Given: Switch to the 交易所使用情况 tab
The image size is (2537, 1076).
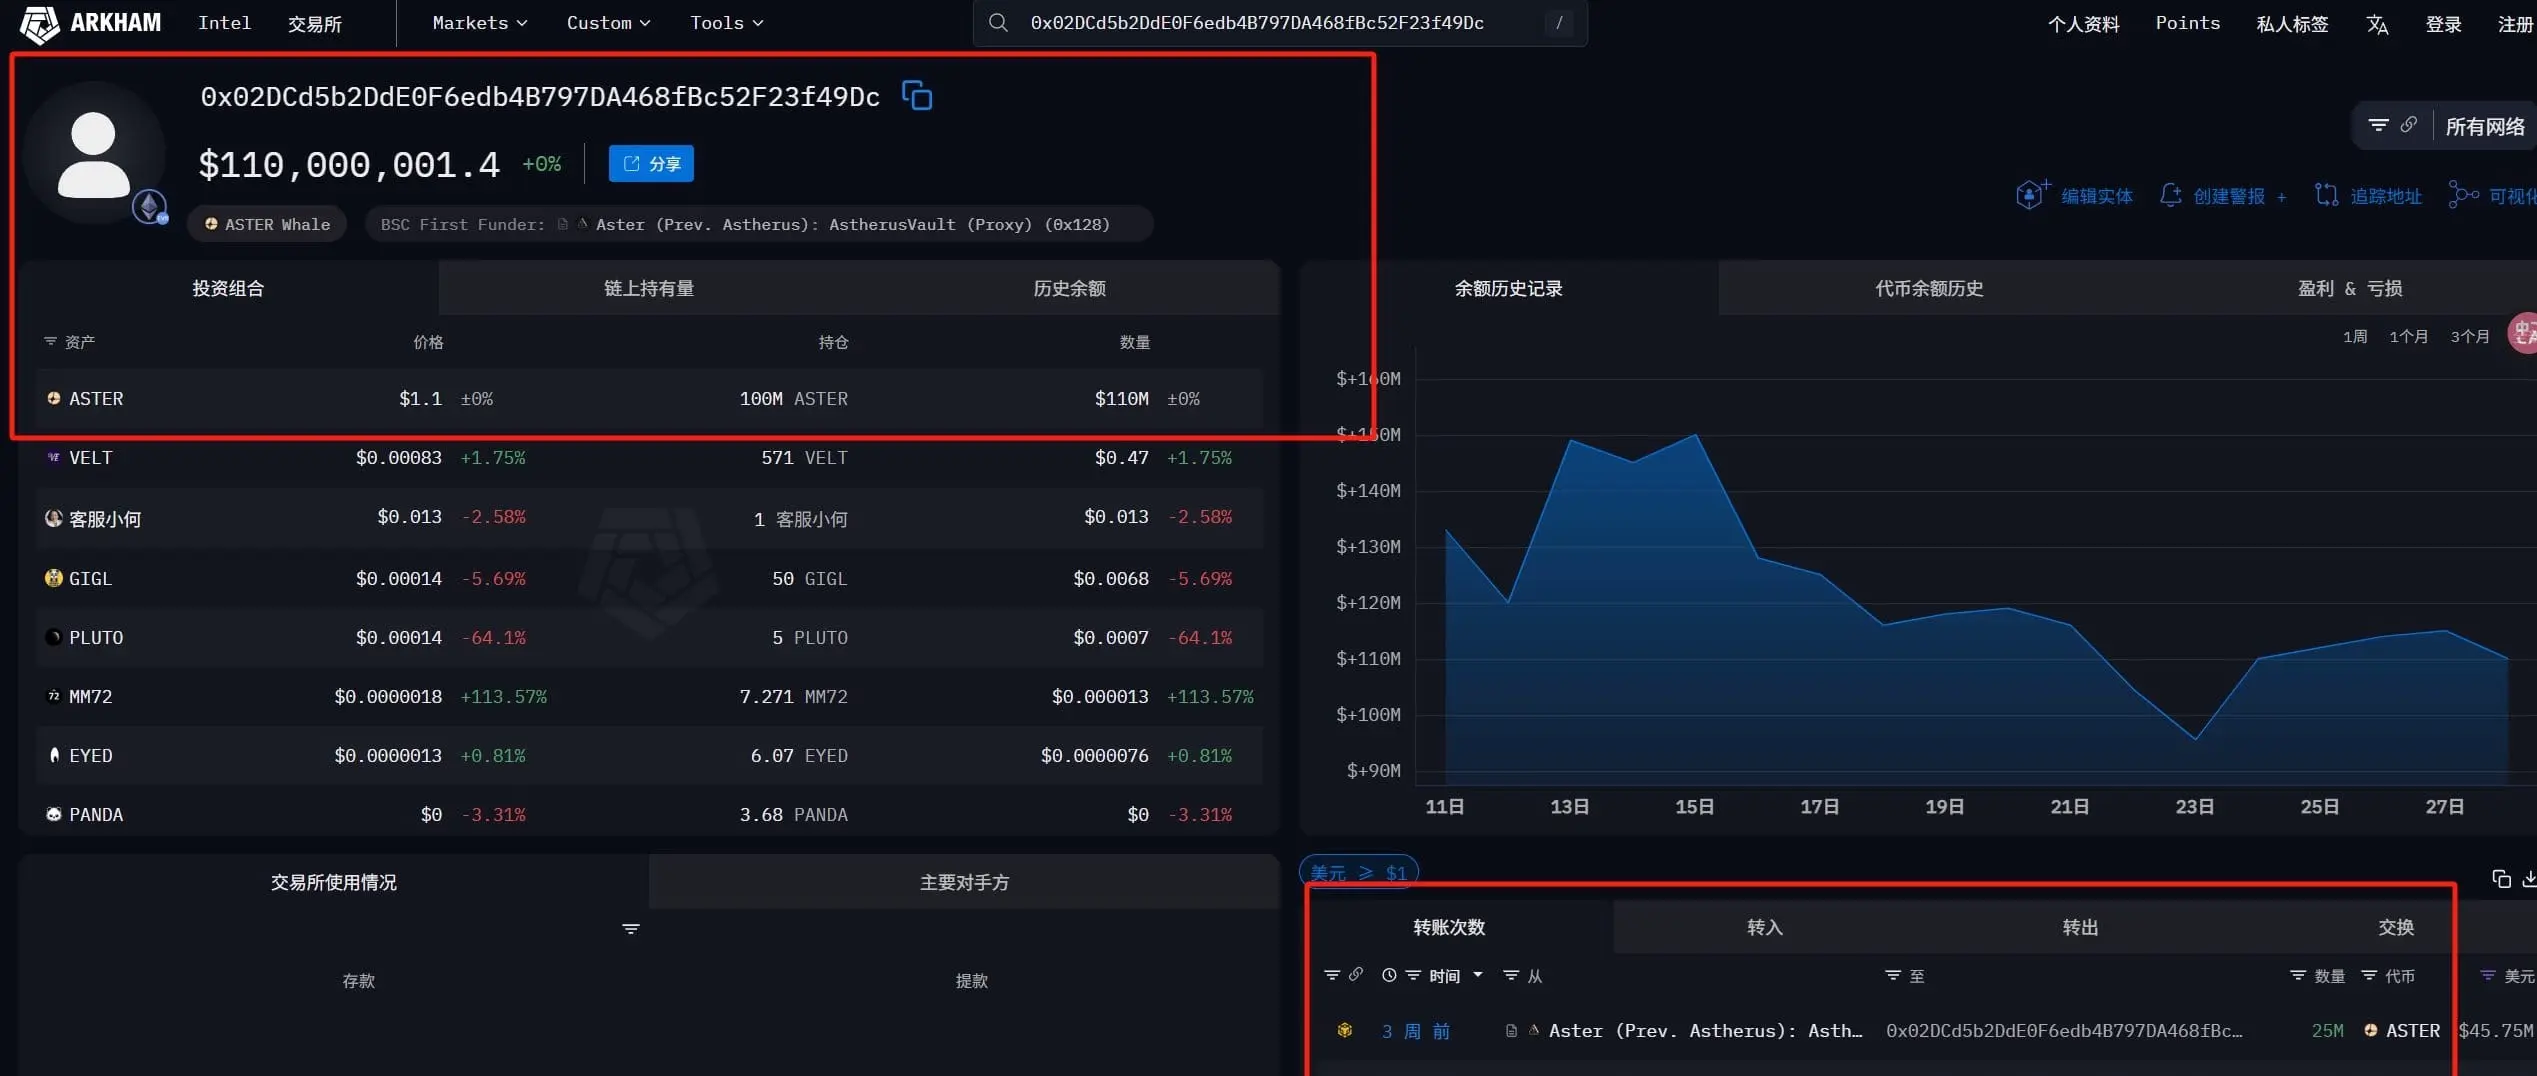Looking at the screenshot, I should 333,882.
